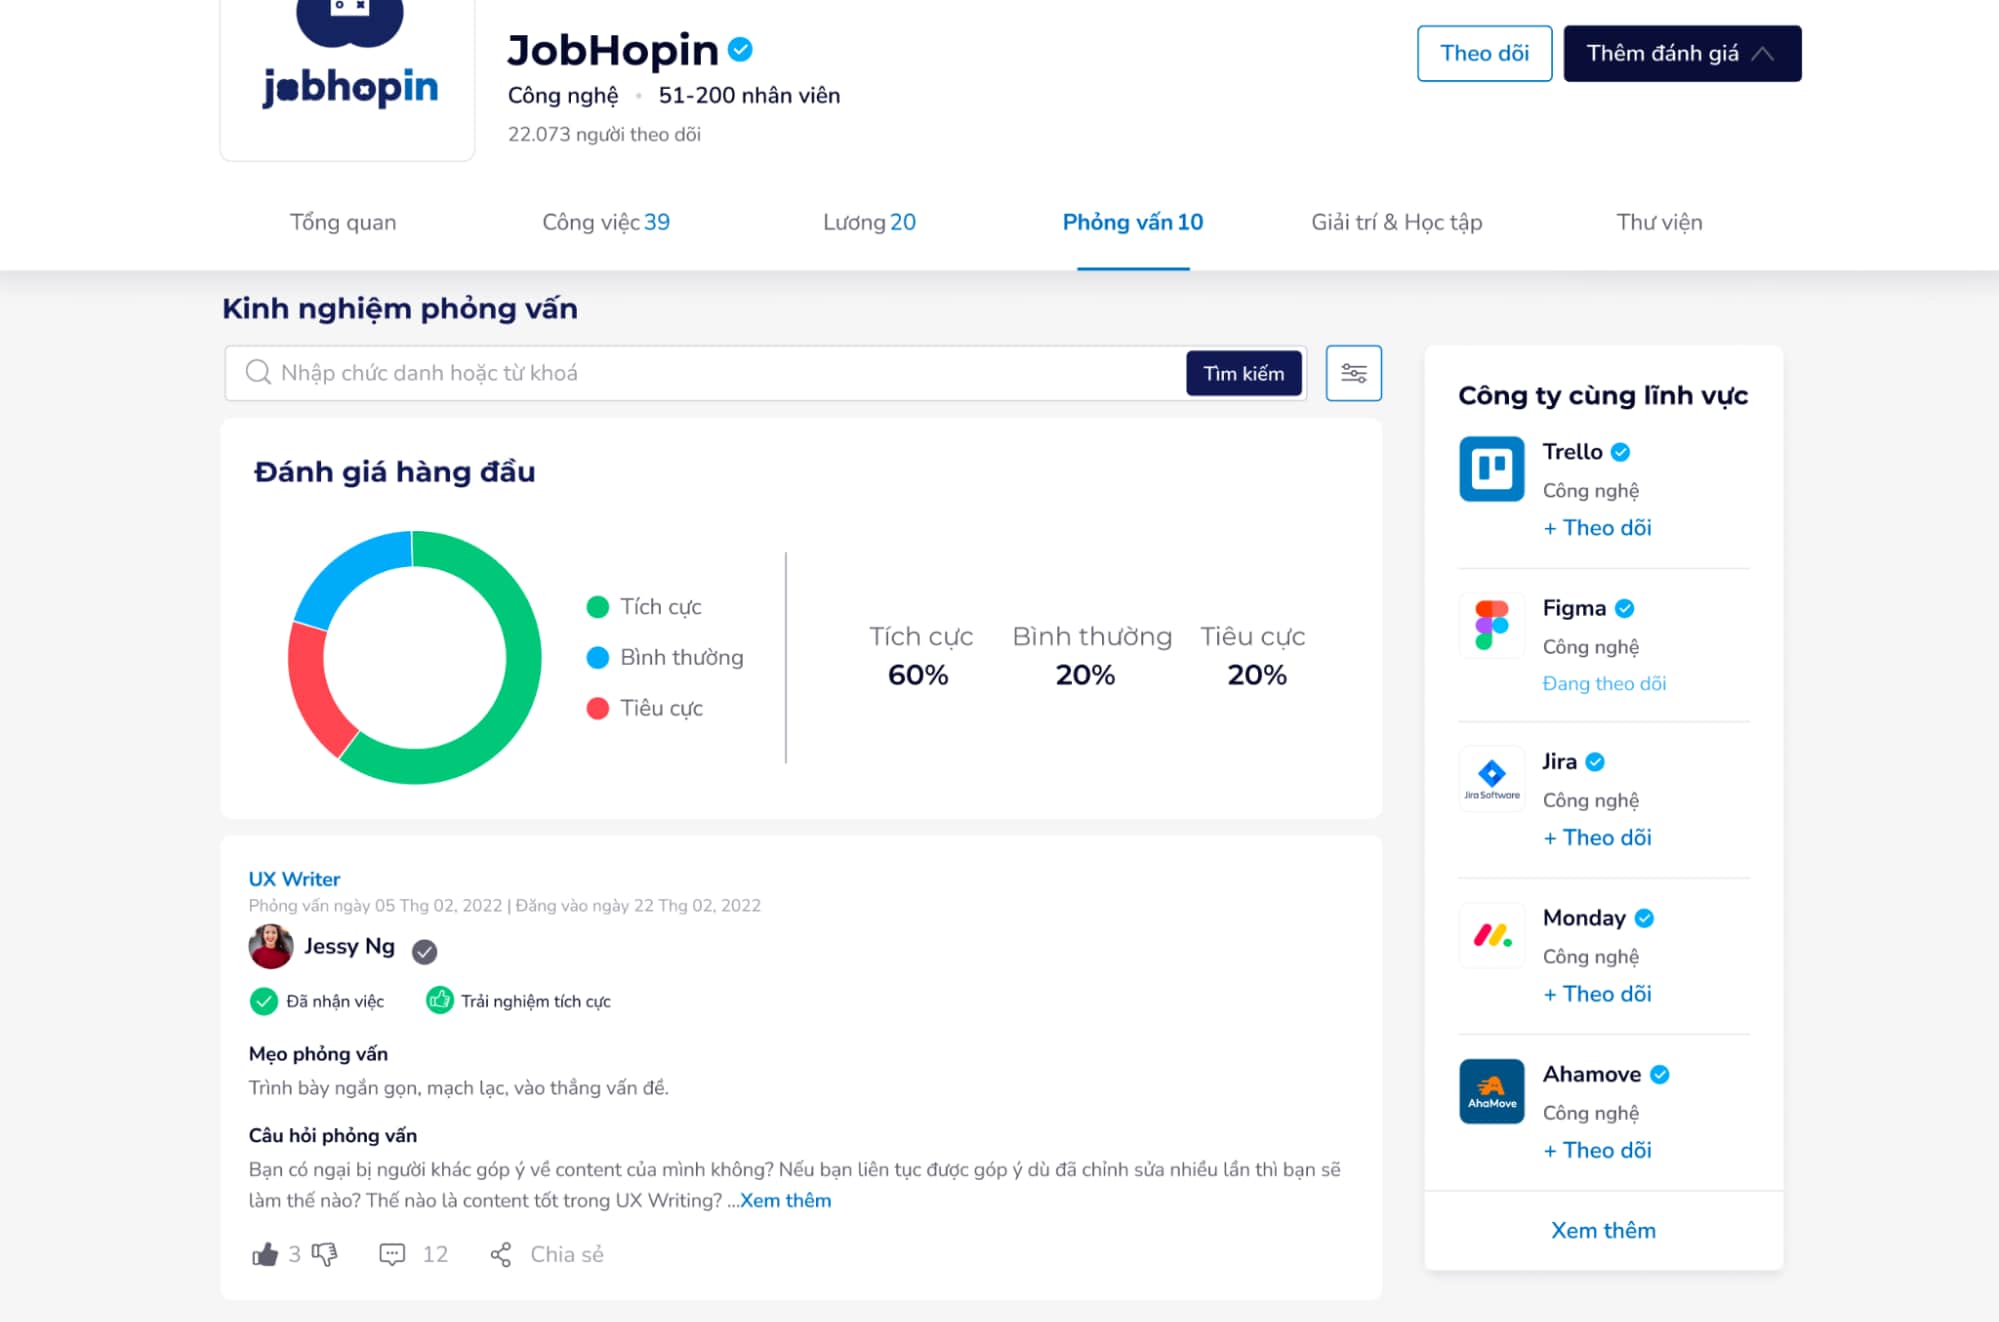
Task: Click the Tích cực 60% statistic
Action: point(920,656)
